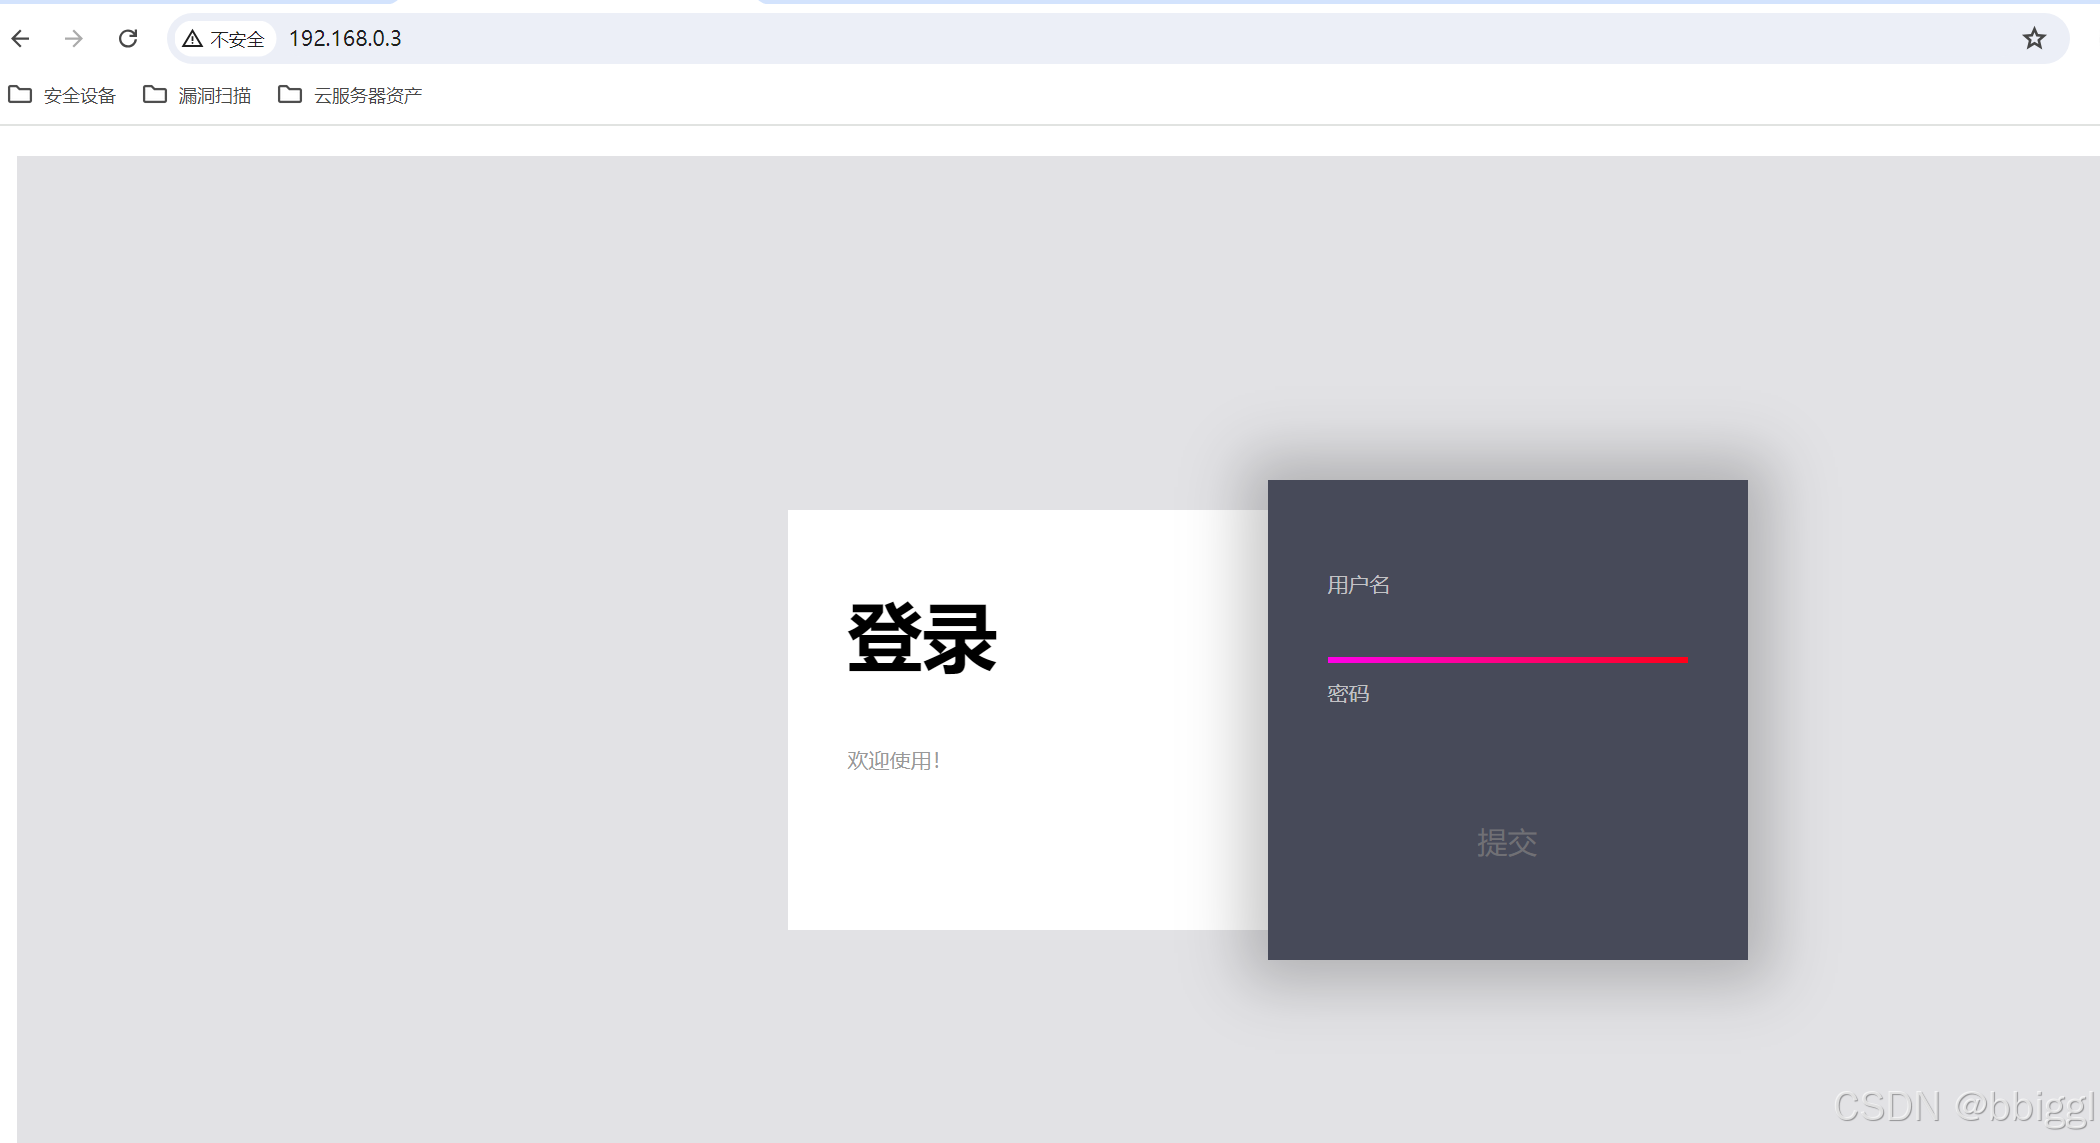Image resolution: width=2100 pixels, height=1143 pixels.
Task: Reload the page with the refresh icon
Action: tap(128, 39)
